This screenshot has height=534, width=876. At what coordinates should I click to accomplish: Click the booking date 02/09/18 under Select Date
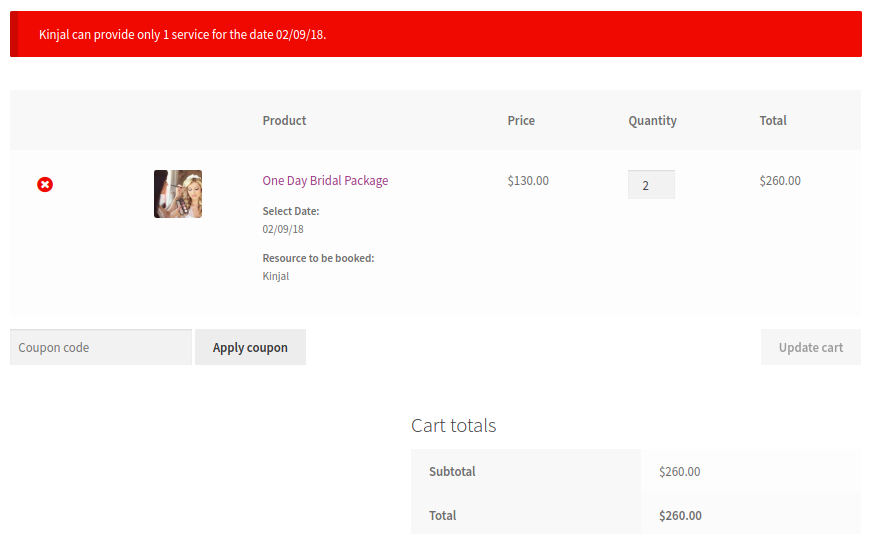click(x=283, y=229)
